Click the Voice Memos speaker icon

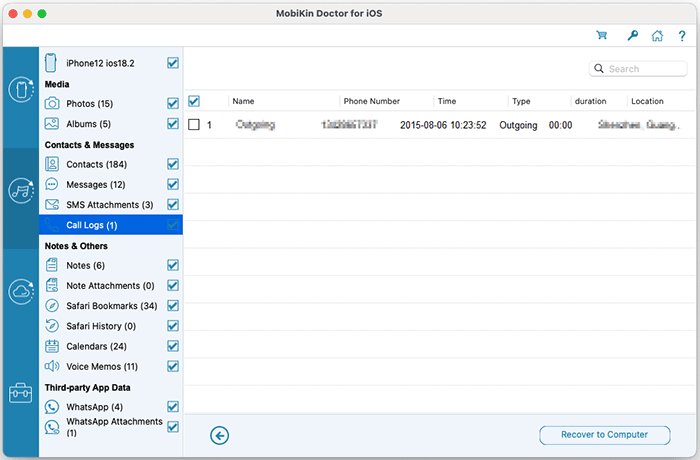(52, 366)
